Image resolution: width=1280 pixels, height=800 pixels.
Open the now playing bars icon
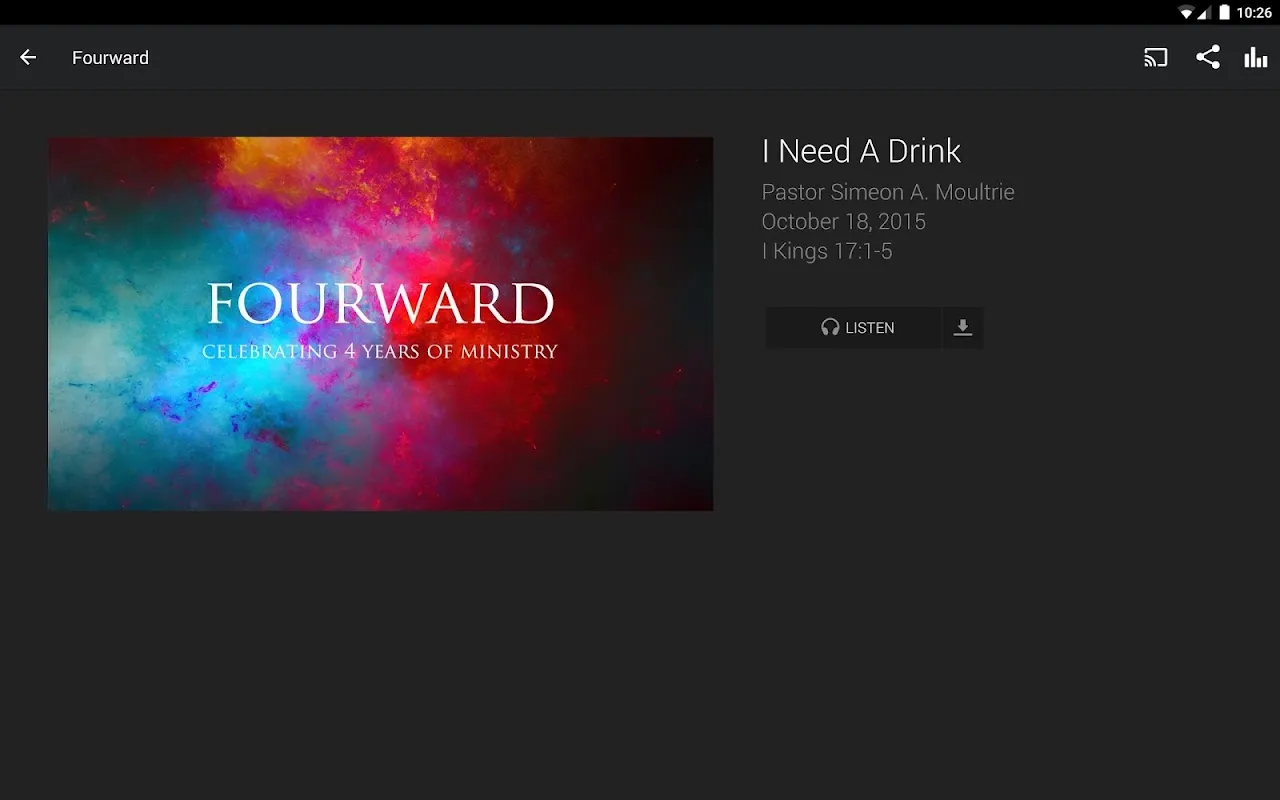pos(1256,58)
